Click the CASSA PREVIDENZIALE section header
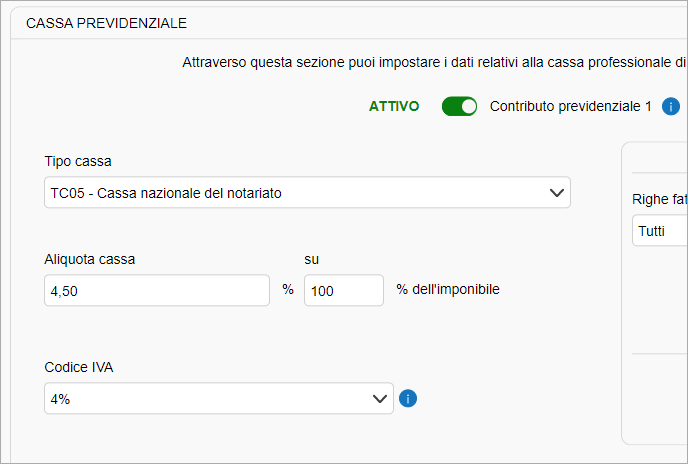Viewport: 688px width, 464px height. 106,23
